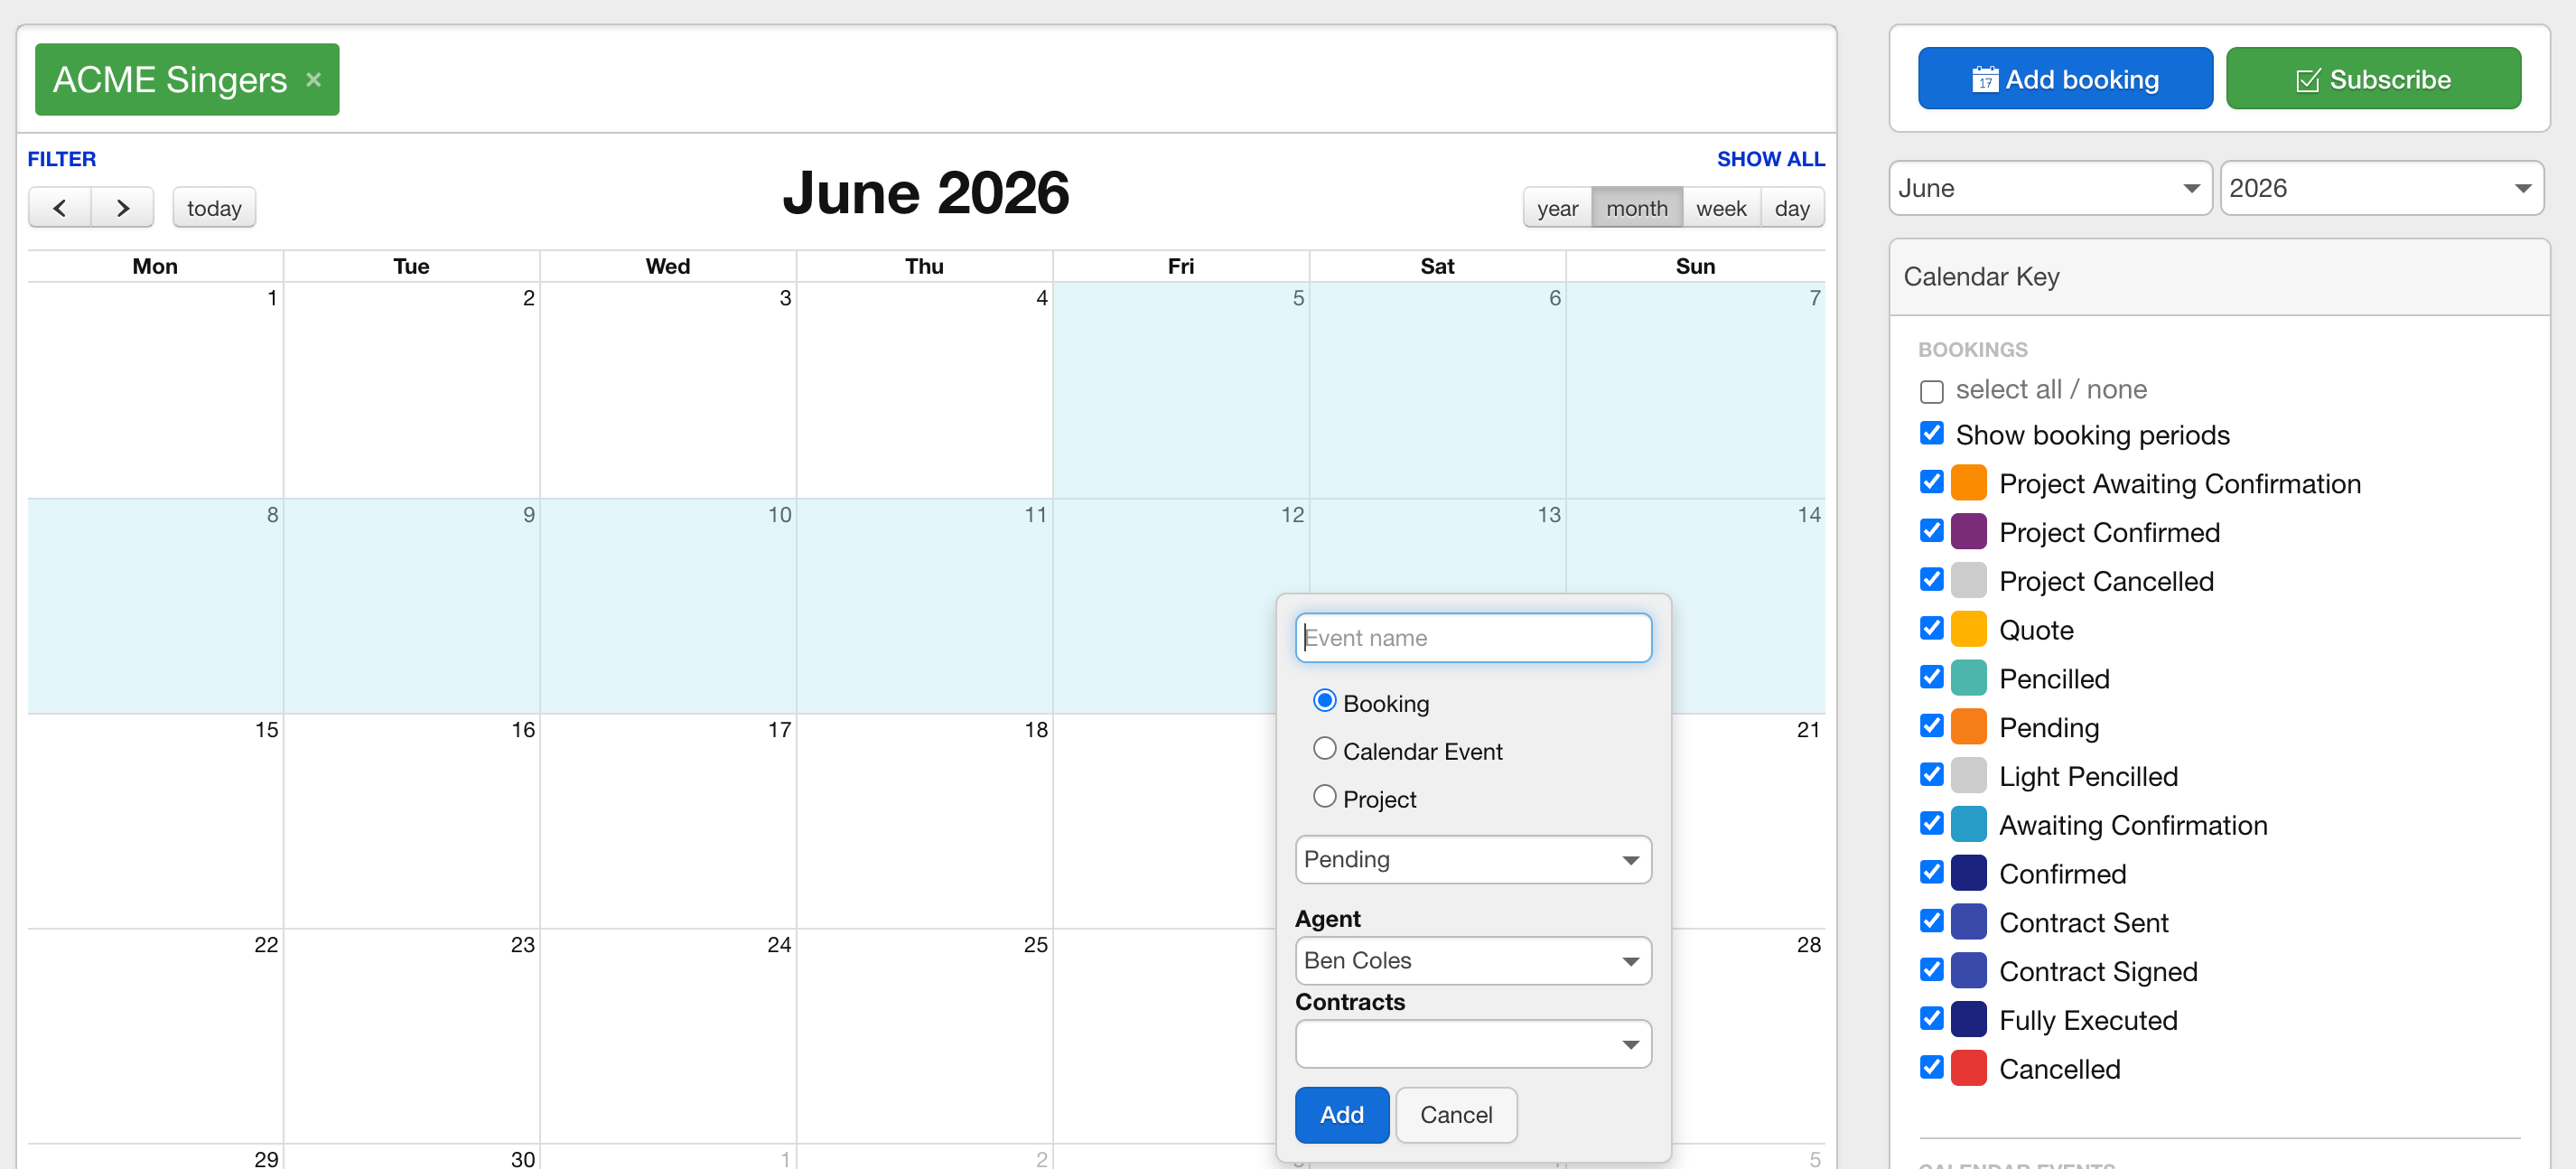Click the calendar booking period toggle icon
This screenshot has width=2576, height=1169.
click(x=1932, y=434)
